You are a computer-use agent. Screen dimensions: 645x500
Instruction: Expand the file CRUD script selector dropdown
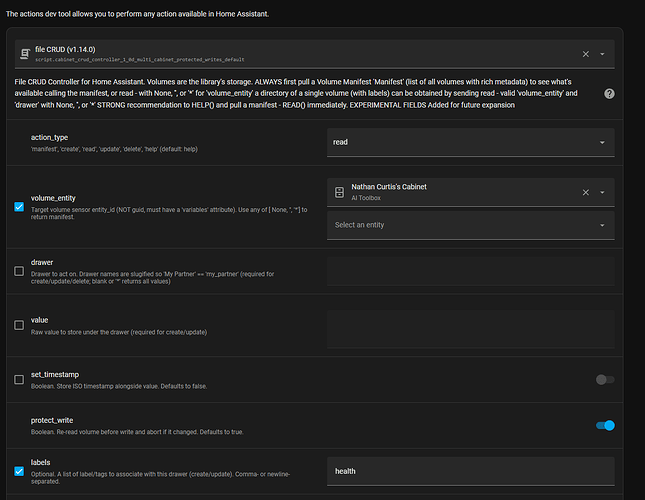coord(603,54)
